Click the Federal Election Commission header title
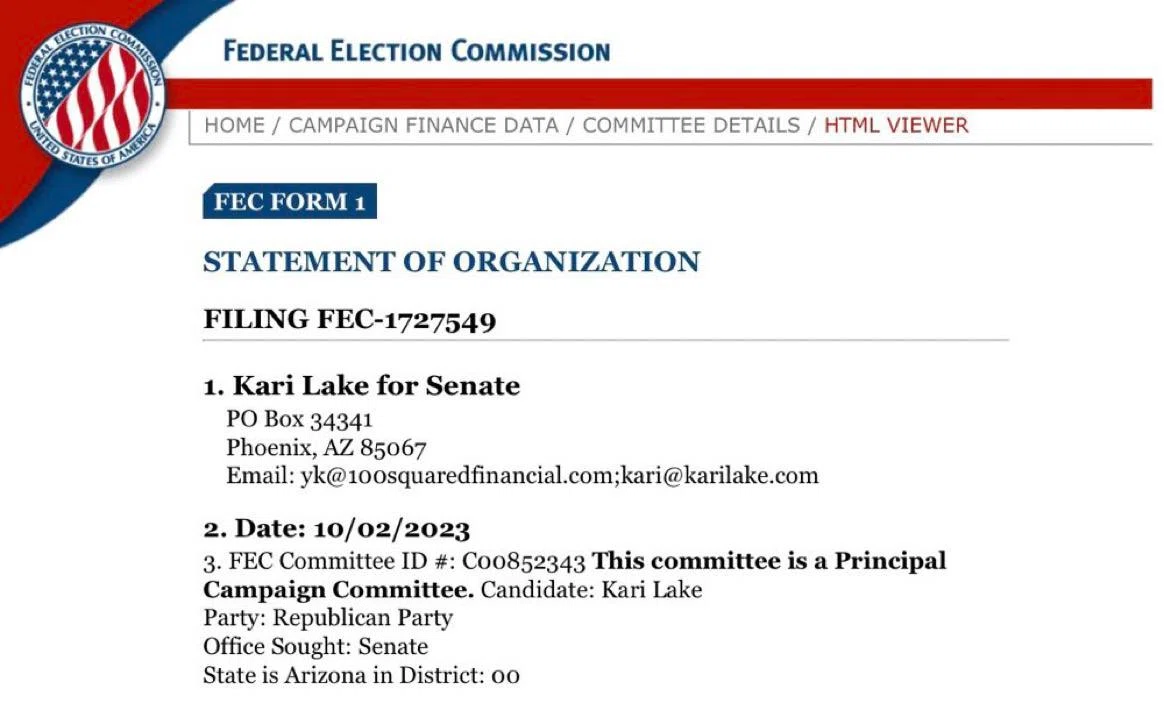 click(416, 51)
